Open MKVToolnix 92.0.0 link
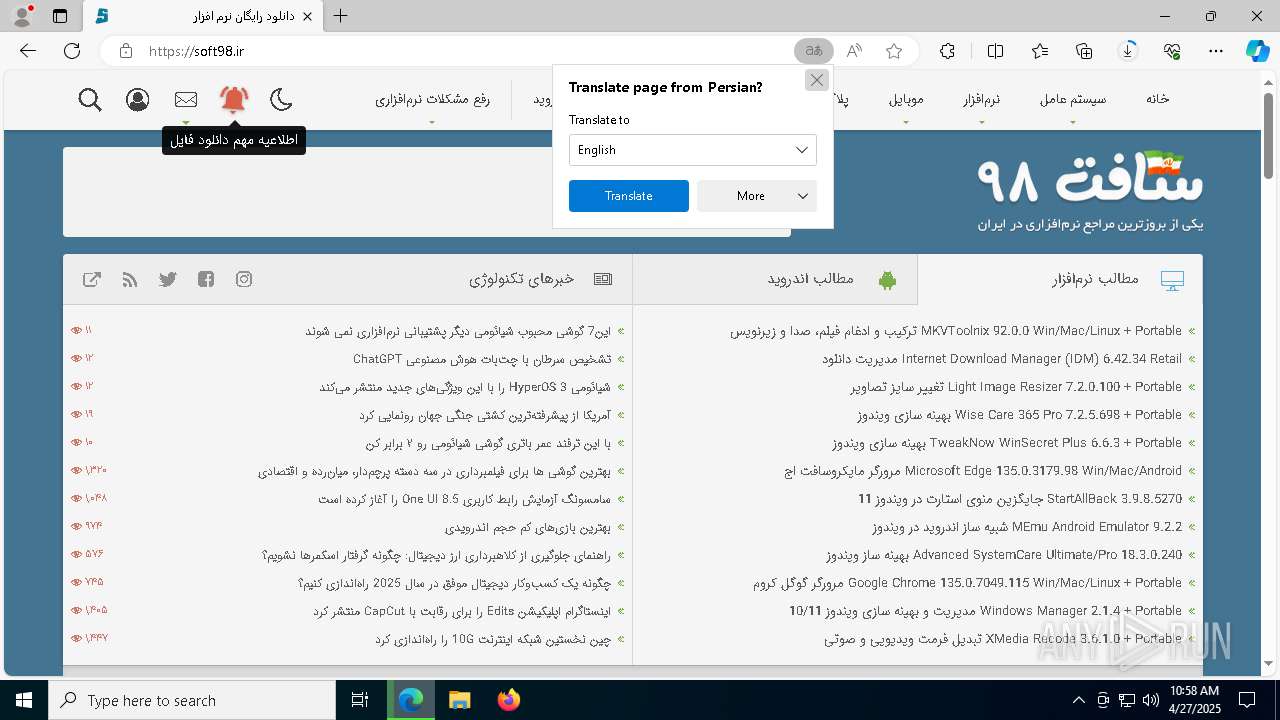This screenshot has width=1280, height=720. [x=956, y=331]
